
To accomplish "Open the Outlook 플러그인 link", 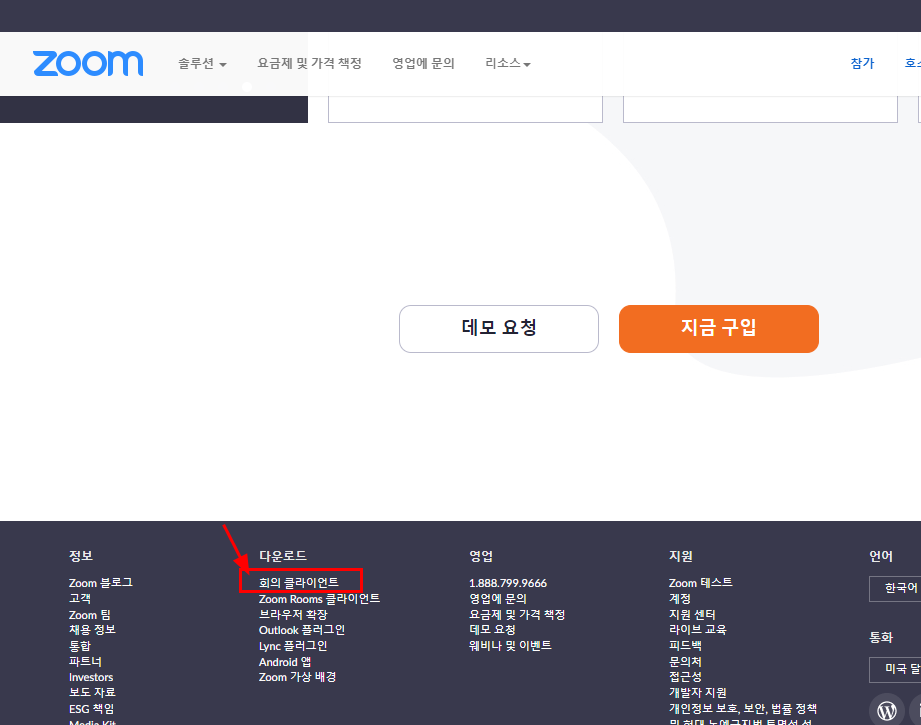I will 303,629.
